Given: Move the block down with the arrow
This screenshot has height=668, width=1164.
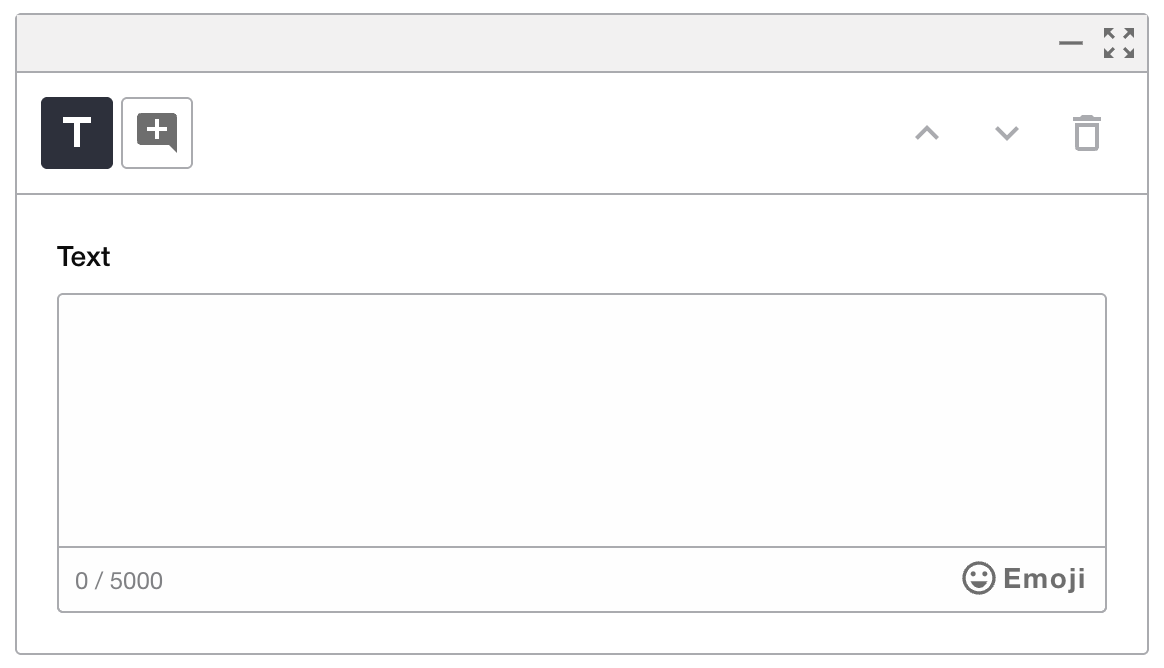Looking at the screenshot, I should tap(1007, 133).
